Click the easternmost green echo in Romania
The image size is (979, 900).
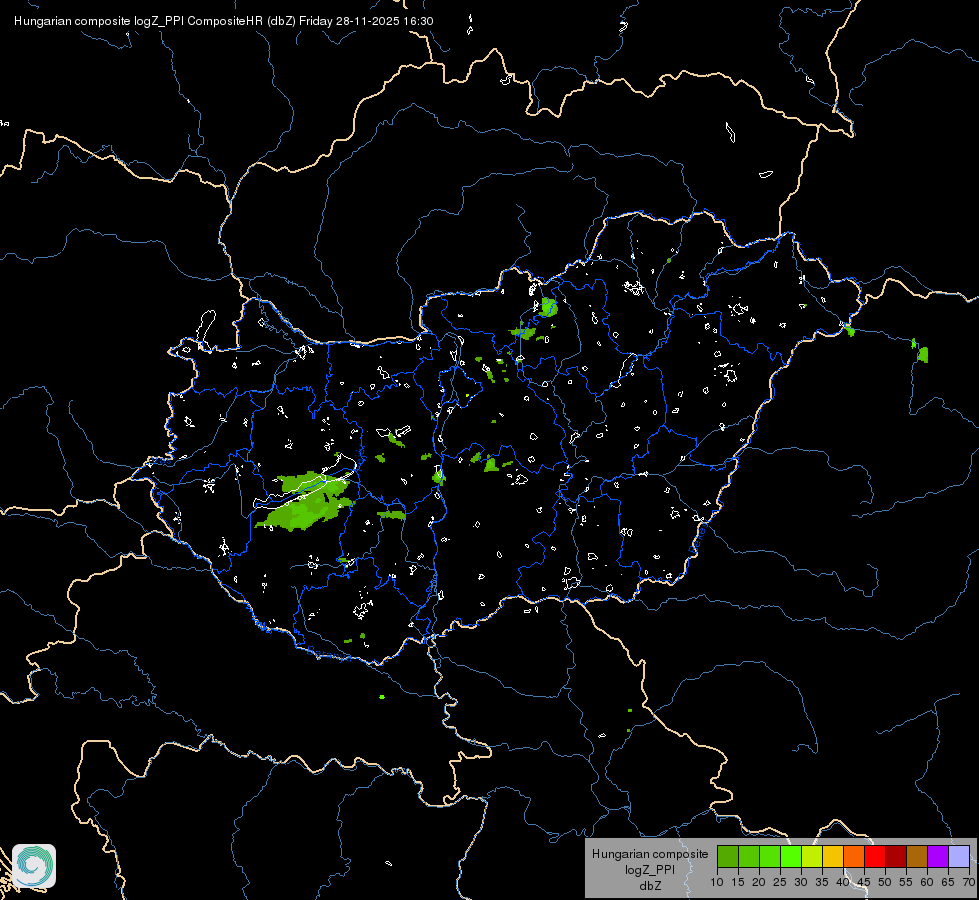[923, 355]
